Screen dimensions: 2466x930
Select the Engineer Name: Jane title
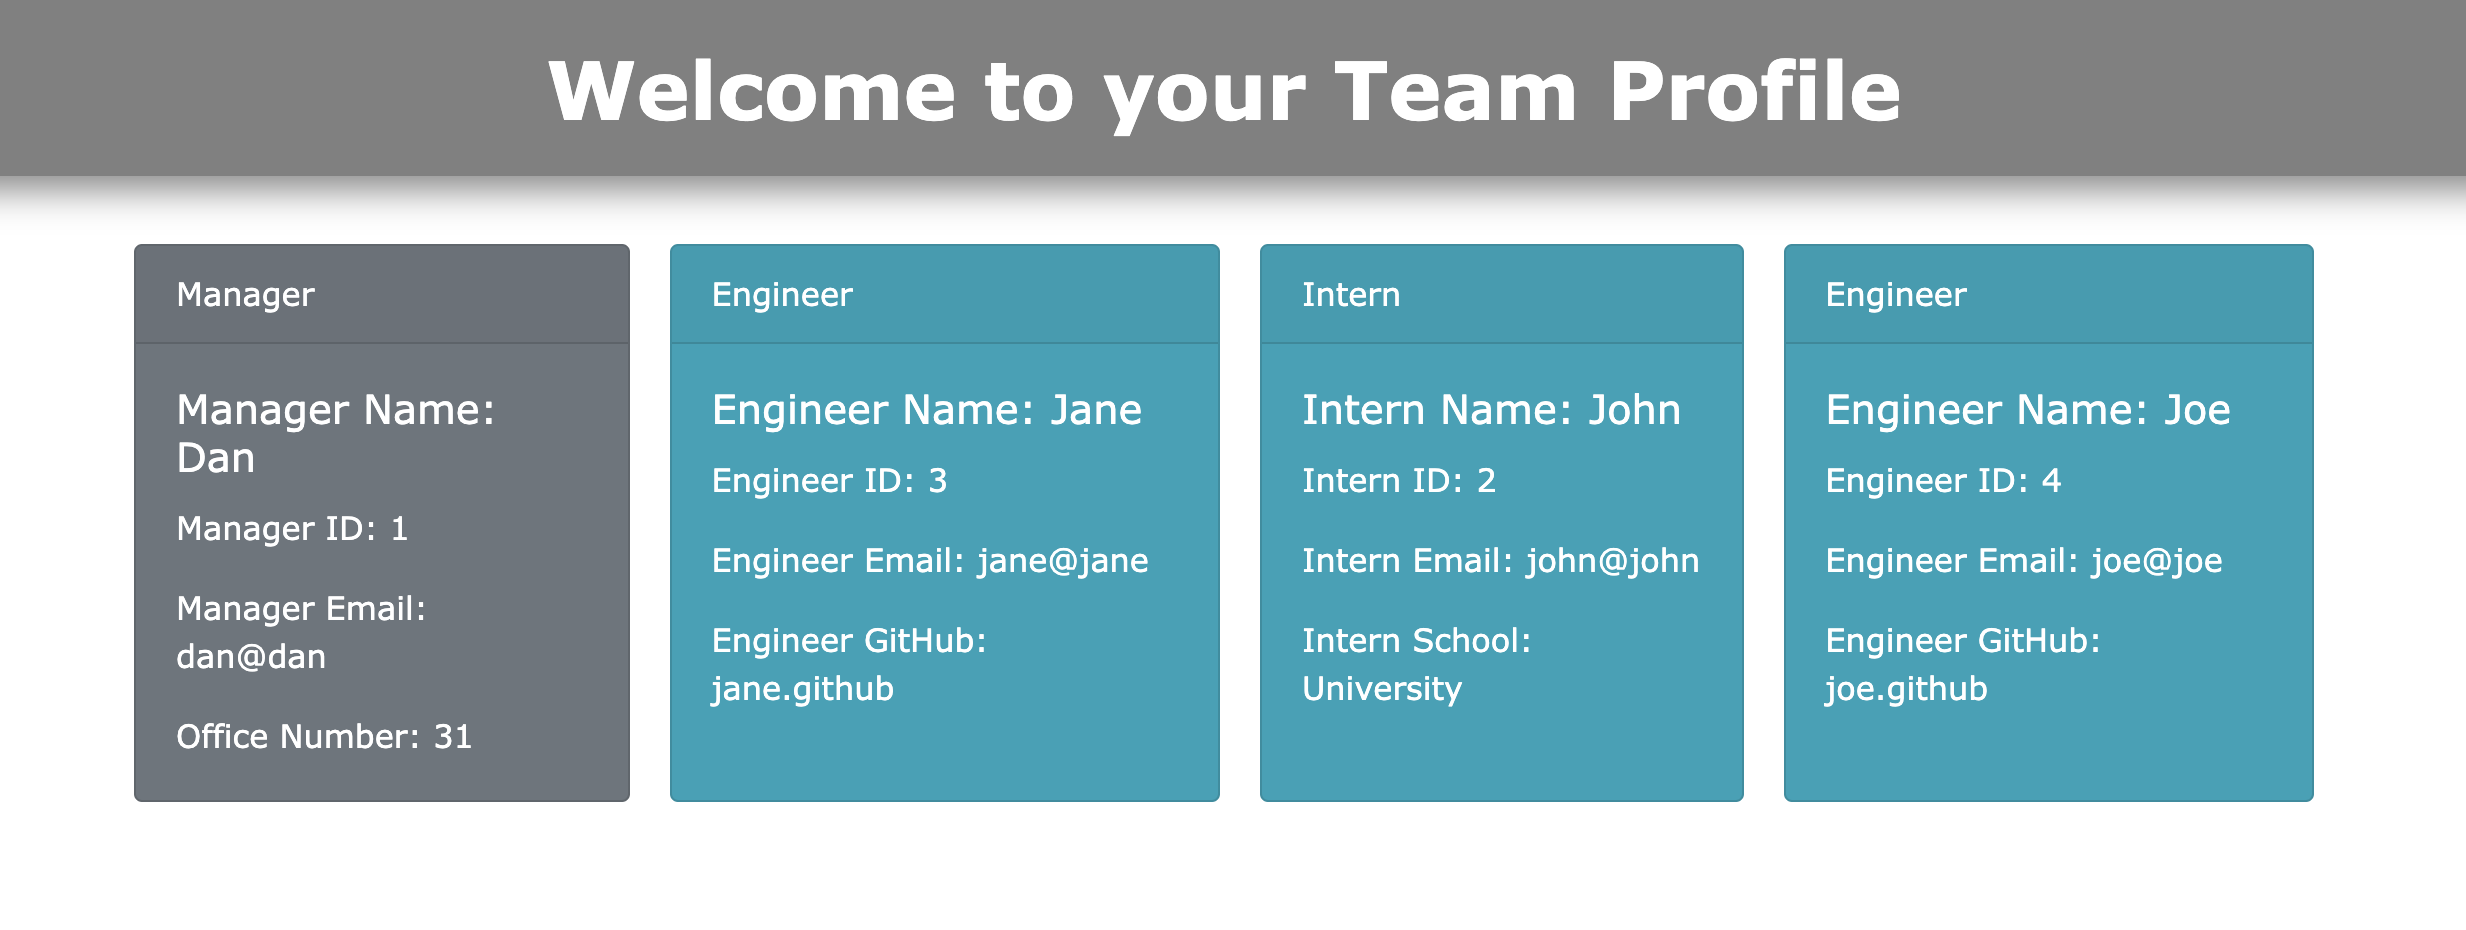[926, 410]
